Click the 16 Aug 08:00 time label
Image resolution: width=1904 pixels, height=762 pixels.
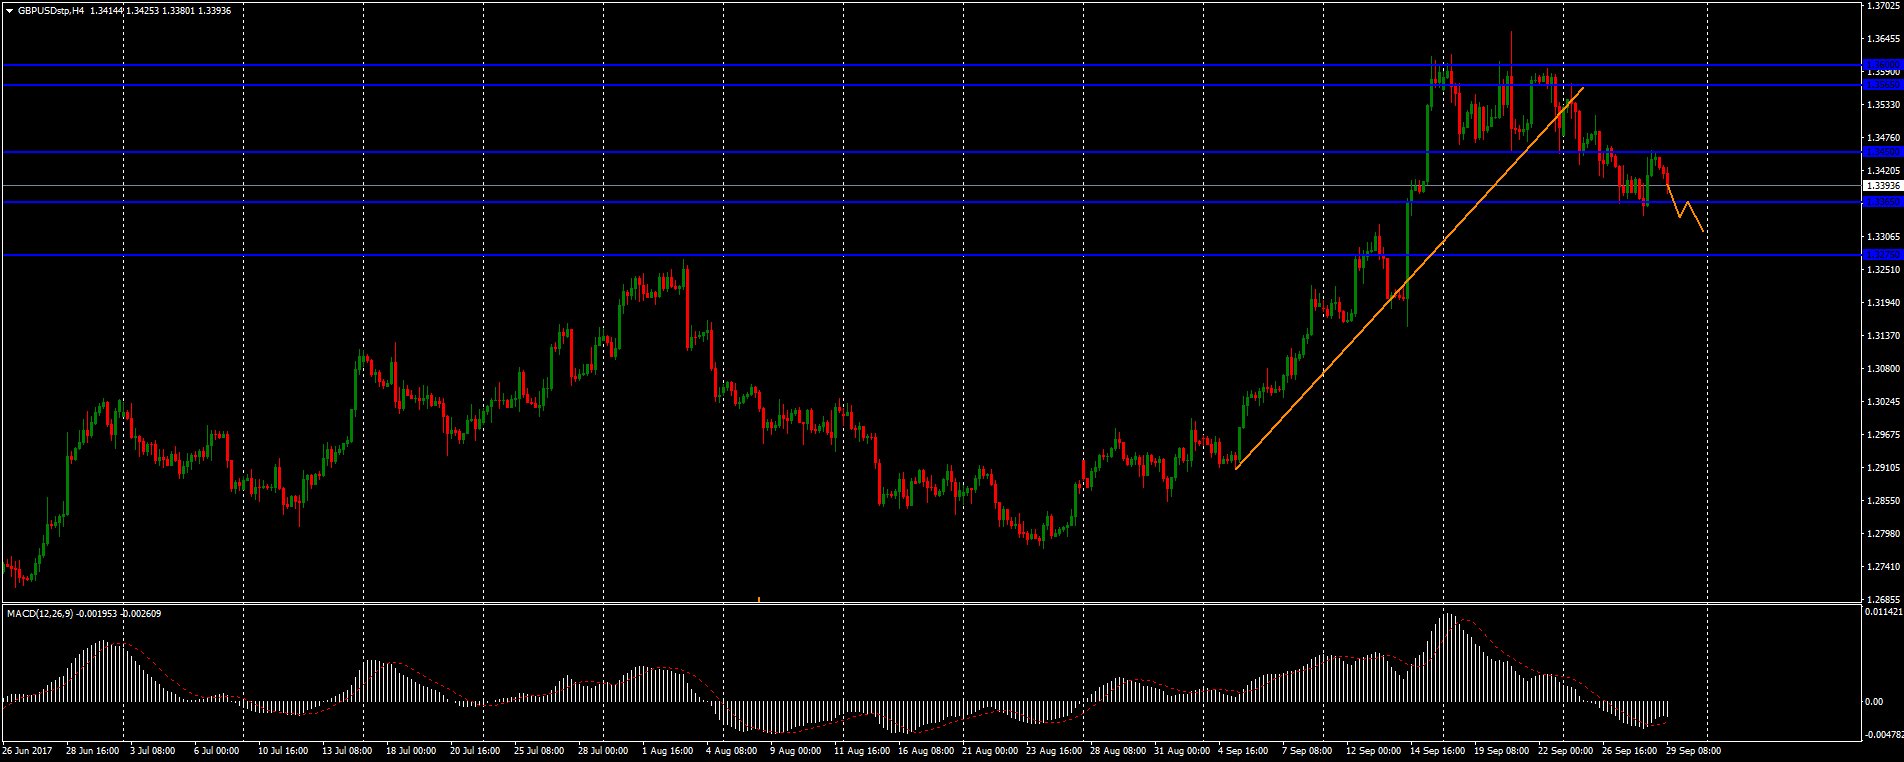(924, 750)
